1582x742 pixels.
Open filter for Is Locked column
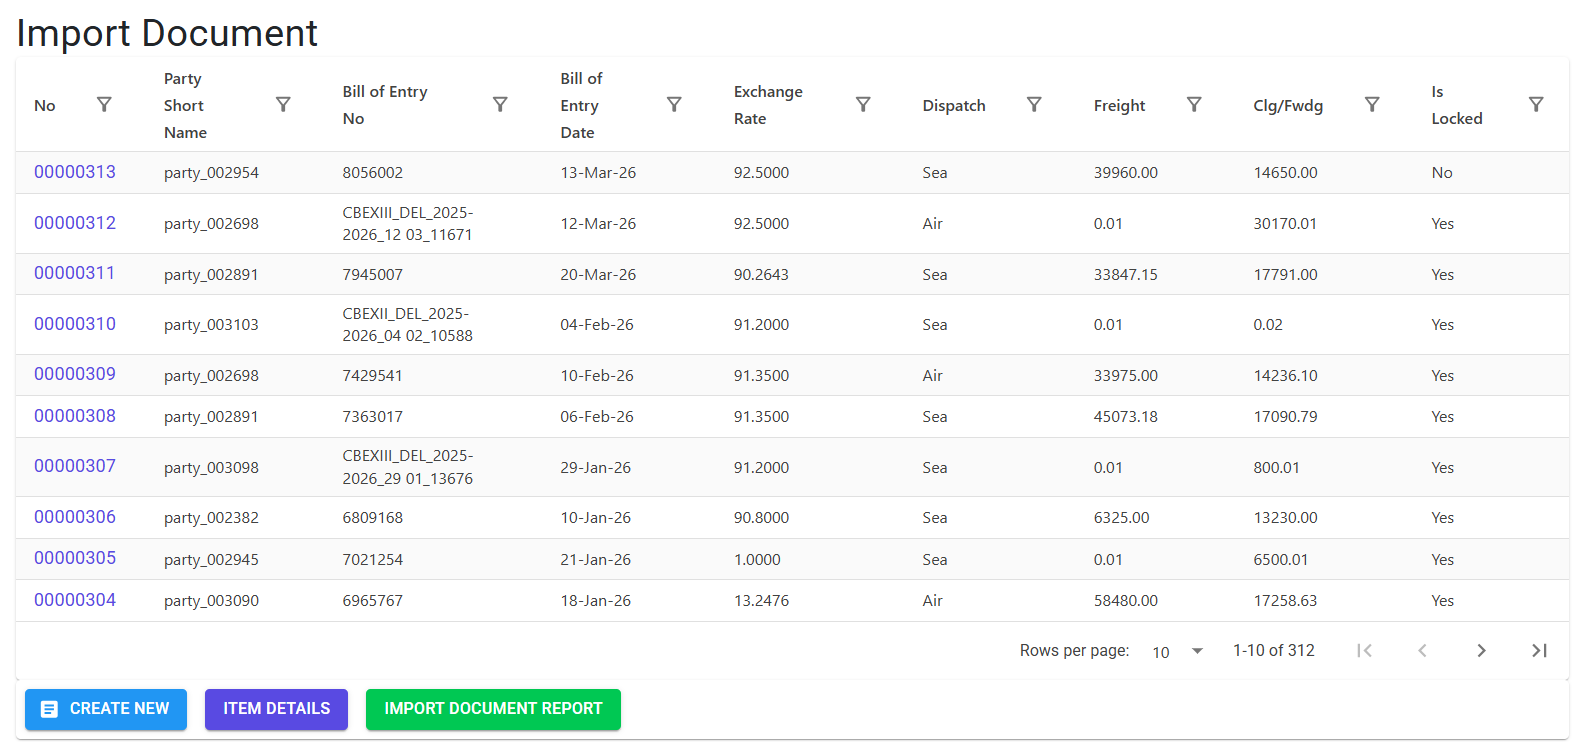point(1536,105)
